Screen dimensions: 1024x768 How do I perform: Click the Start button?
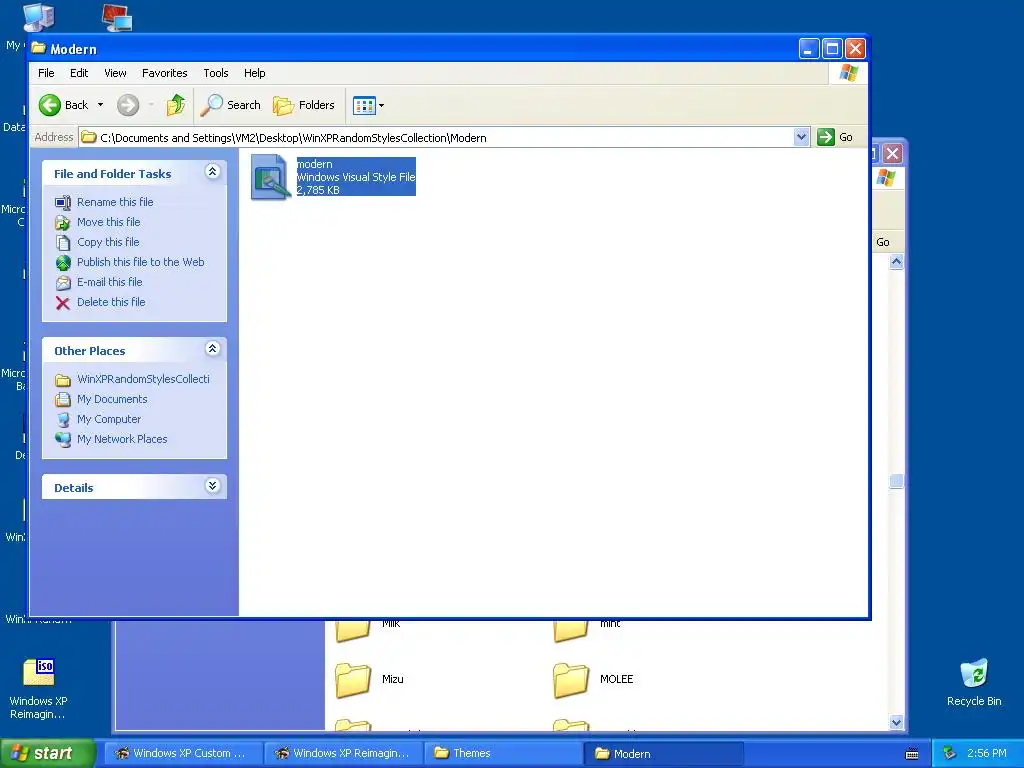[x=46, y=754]
